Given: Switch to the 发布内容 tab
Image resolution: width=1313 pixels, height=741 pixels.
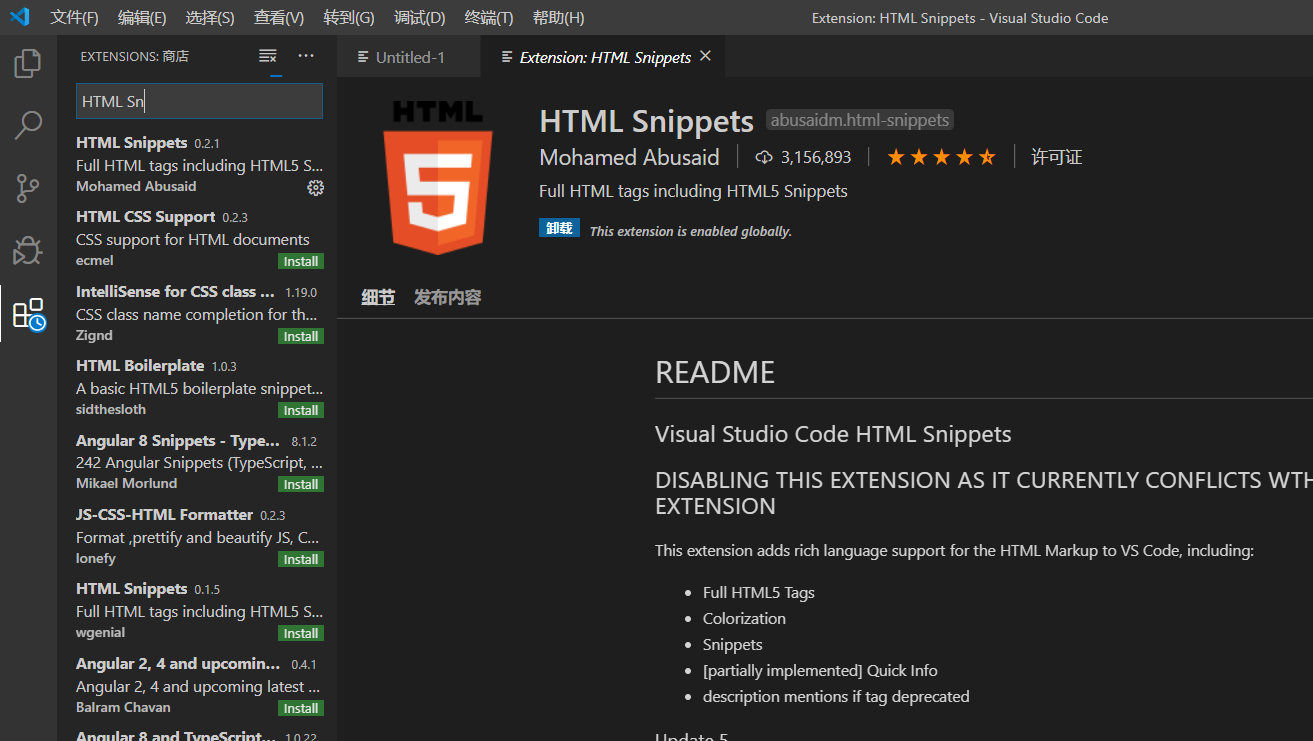Looking at the screenshot, I should point(448,297).
